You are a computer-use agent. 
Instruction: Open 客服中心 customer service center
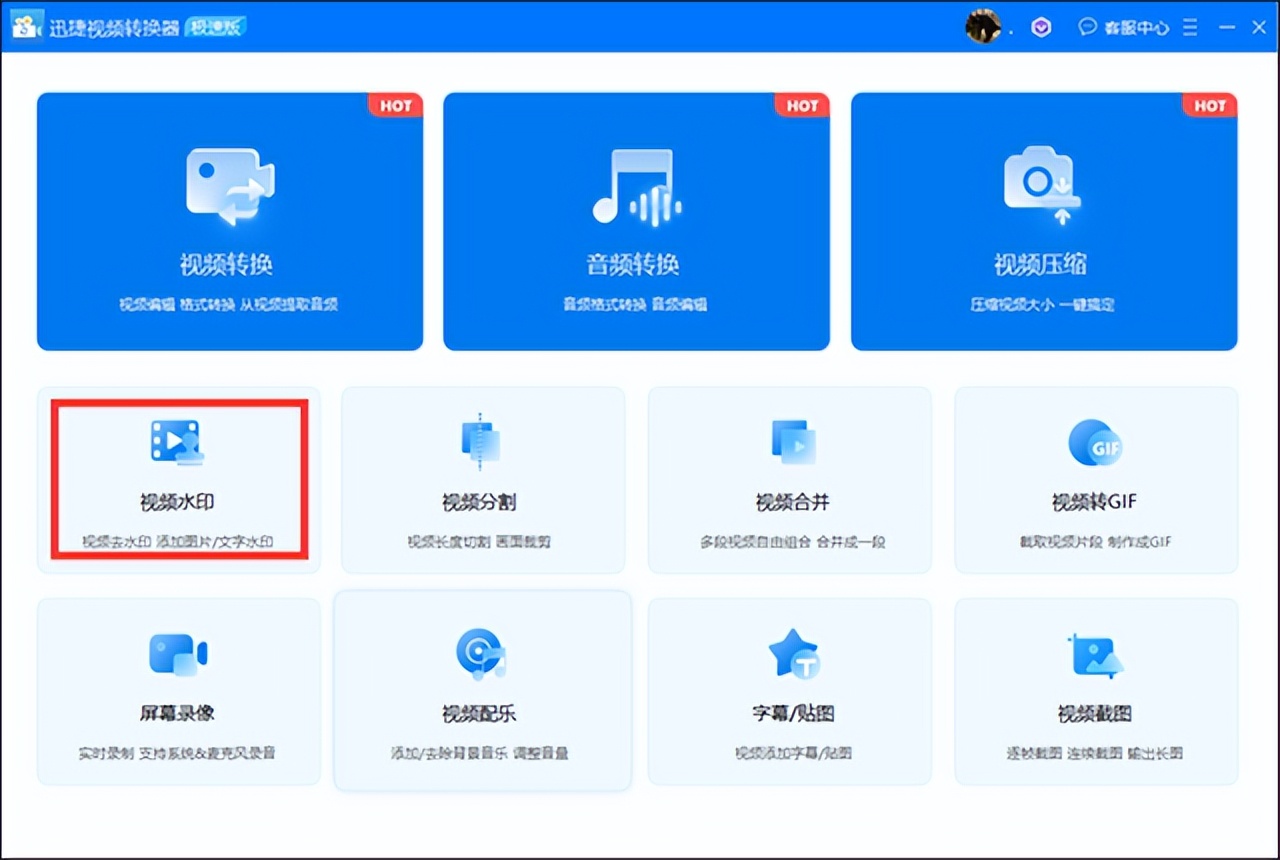1124,28
